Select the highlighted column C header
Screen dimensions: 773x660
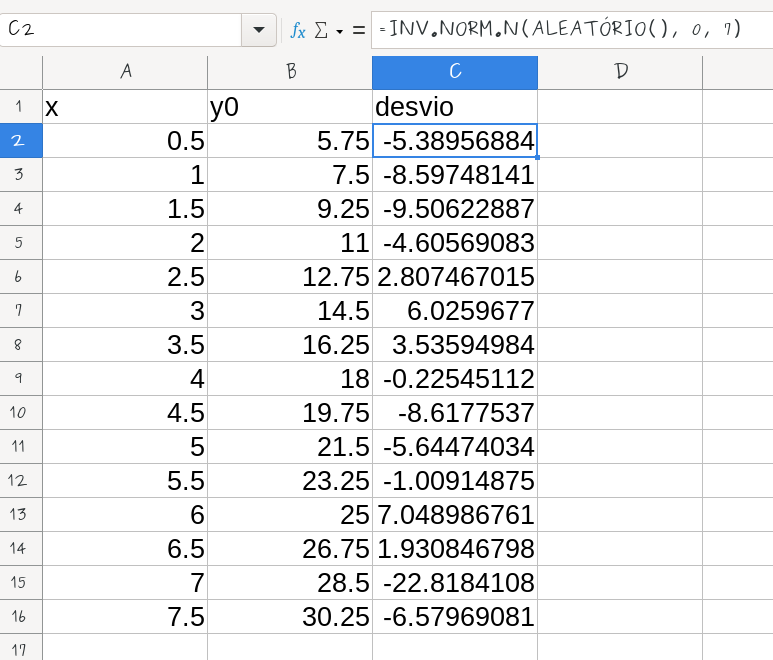point(454,72)
